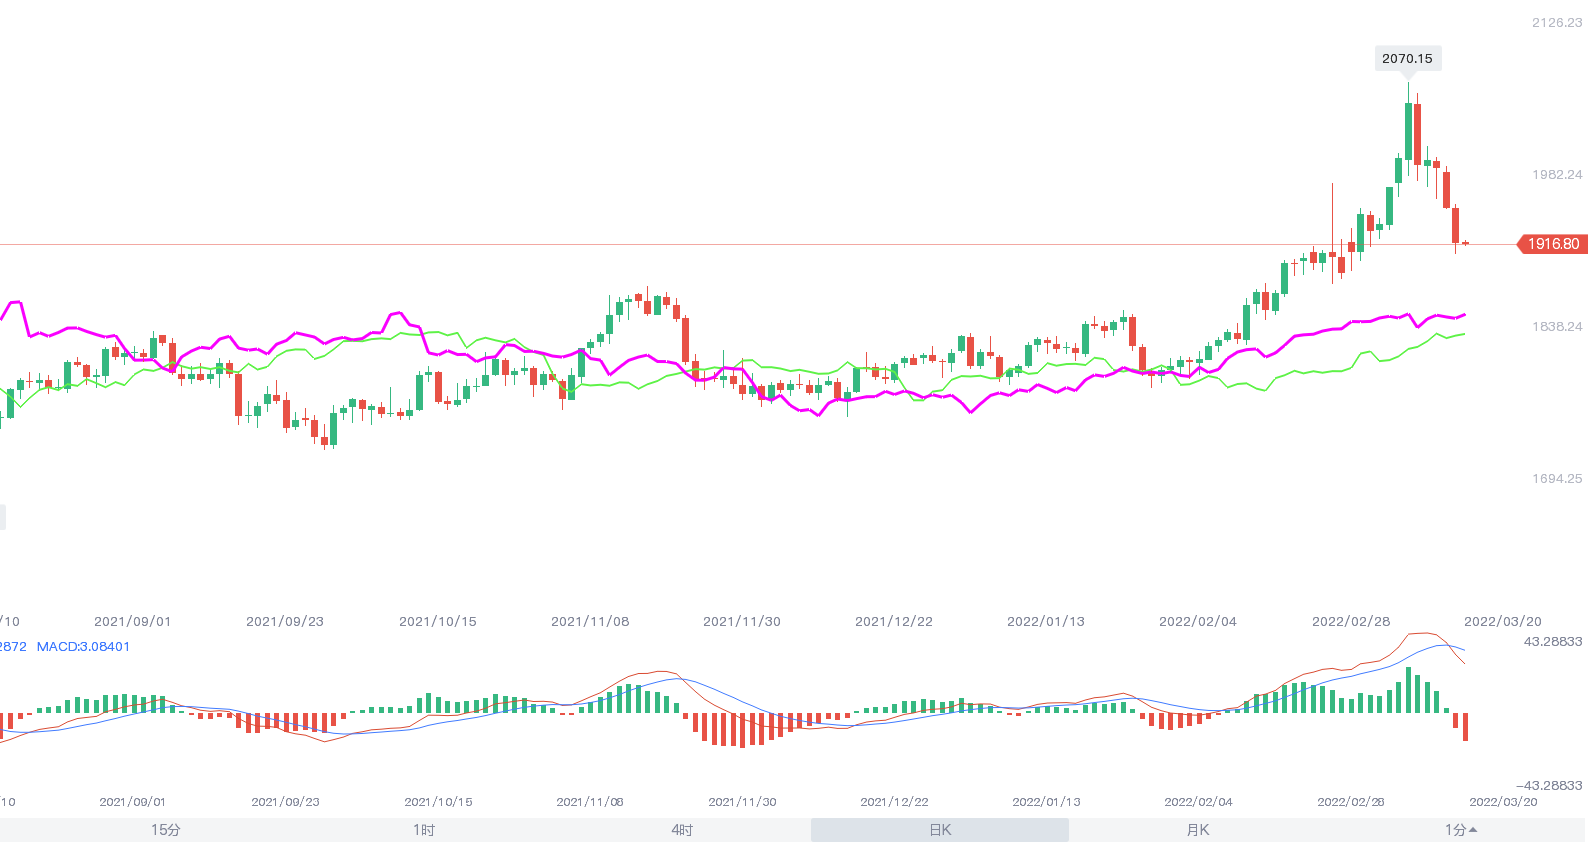Click the 2021/09/01 date under MACD panel

pos(133,802)
